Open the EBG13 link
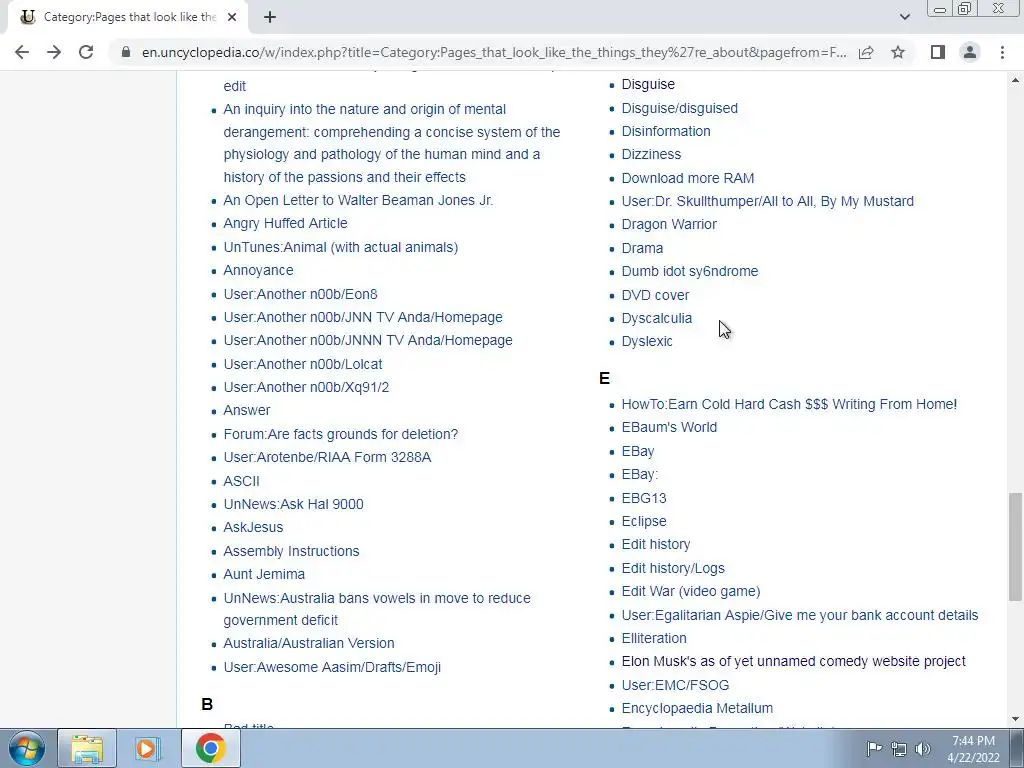The height and width of the screenshot is (768, 1024). (x=644, y=498)
